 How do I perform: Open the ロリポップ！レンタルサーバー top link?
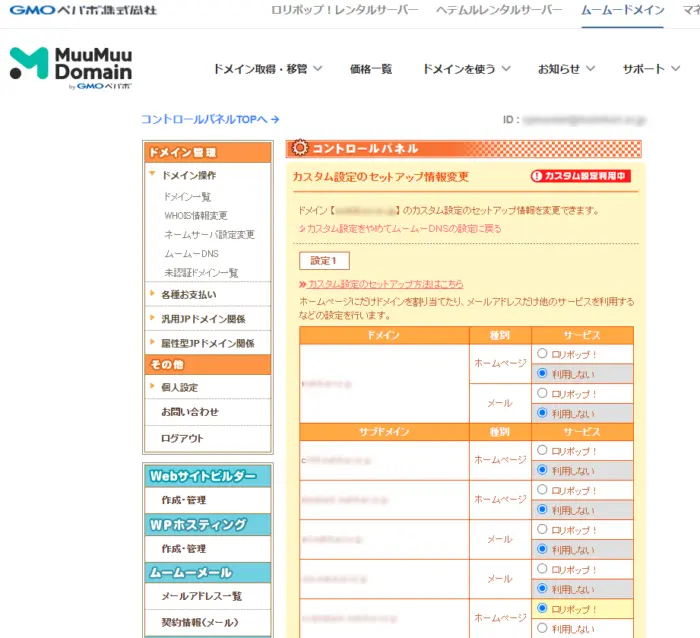point(345,10)
